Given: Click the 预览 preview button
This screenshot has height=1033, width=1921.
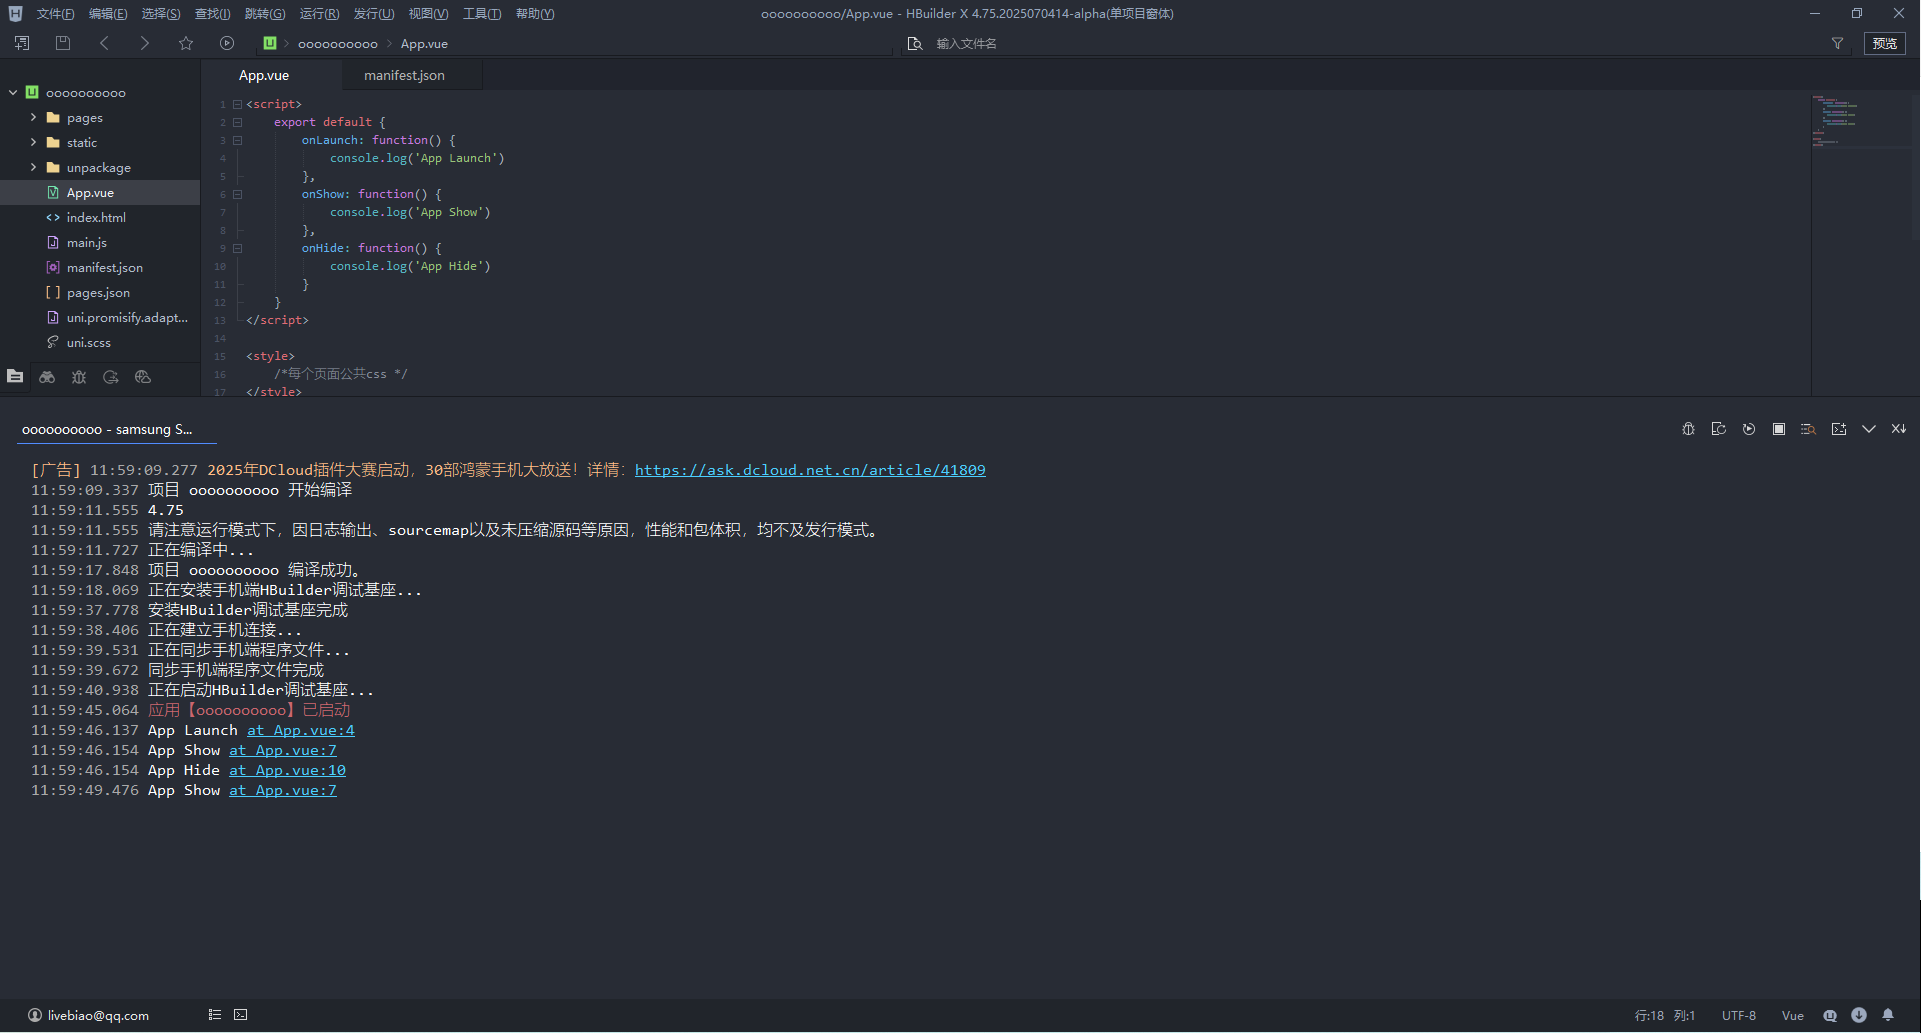Looking at the screenshot, I should coord(1885,43).
